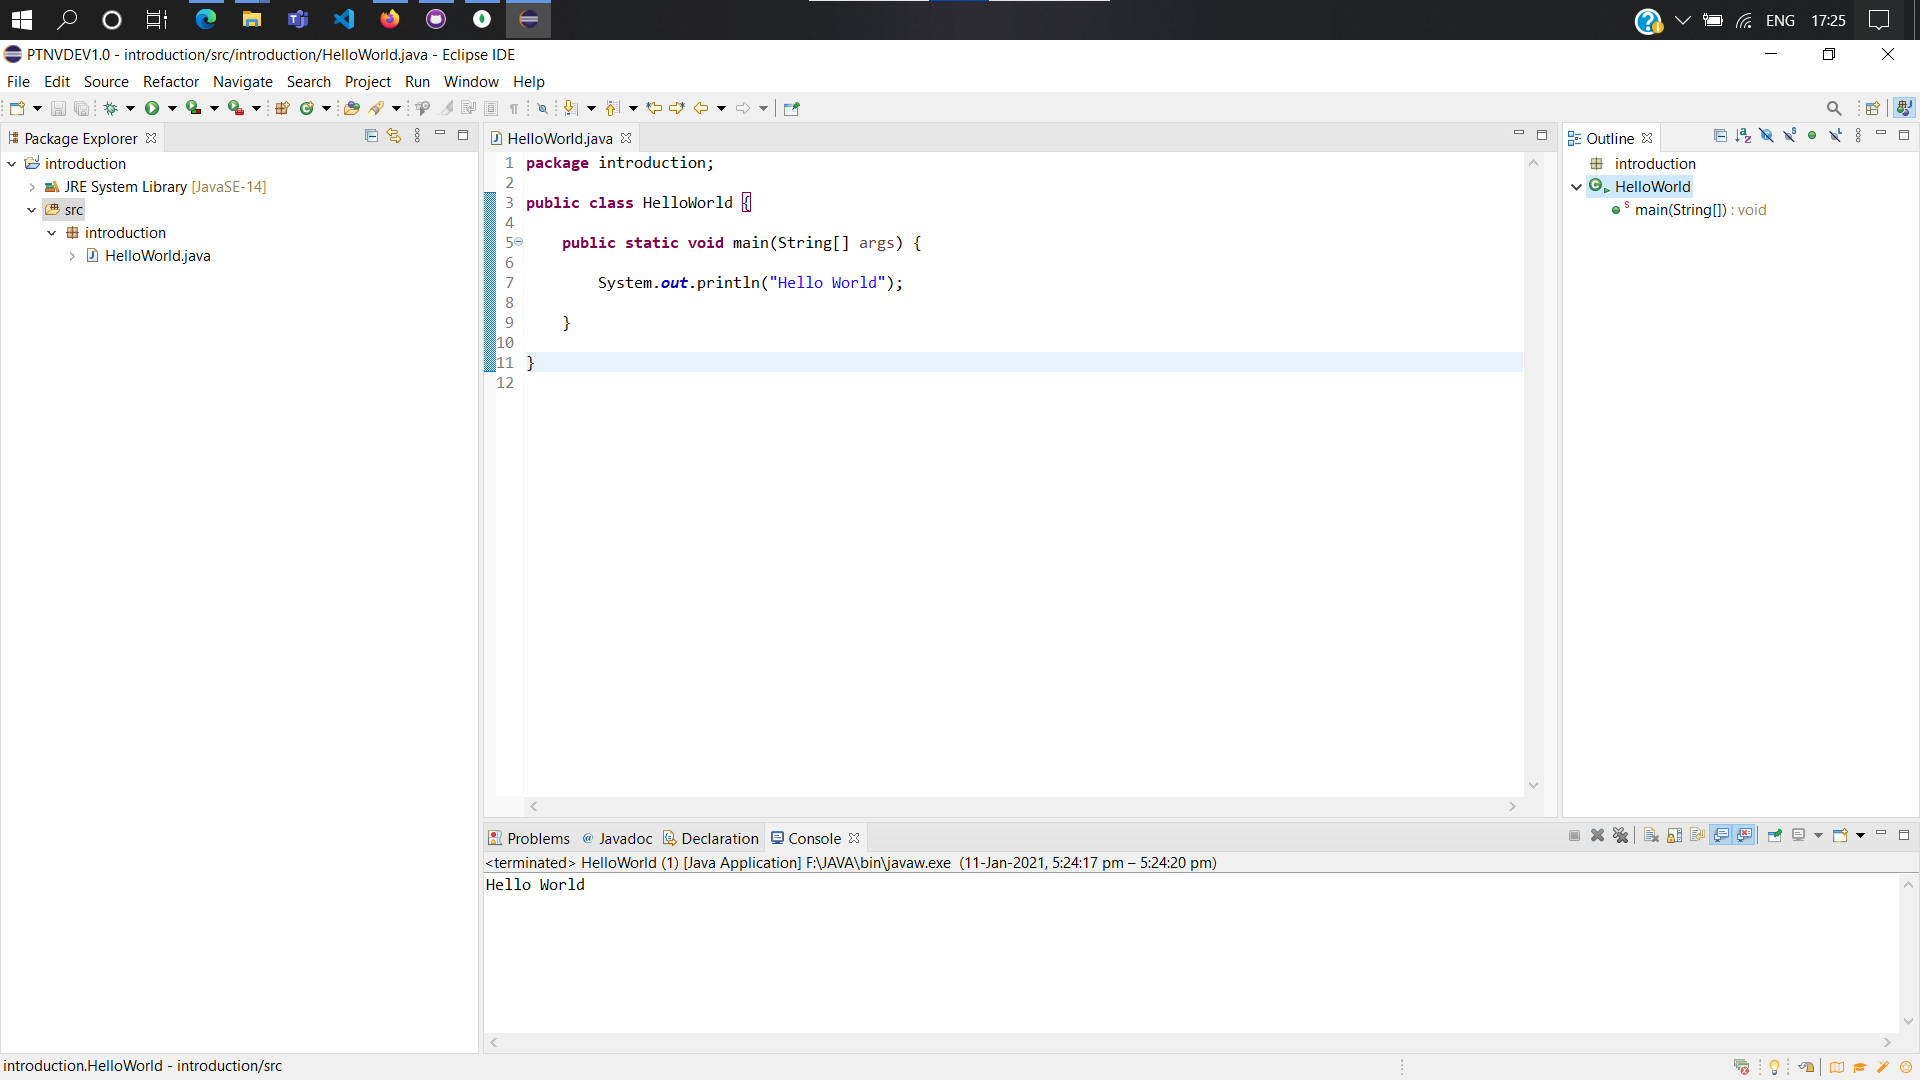Toggle Link with Editor in Package Explorer
The width and height of the screenshot is (1920, 1080).
pyautogui.click(x=394, y=136)
